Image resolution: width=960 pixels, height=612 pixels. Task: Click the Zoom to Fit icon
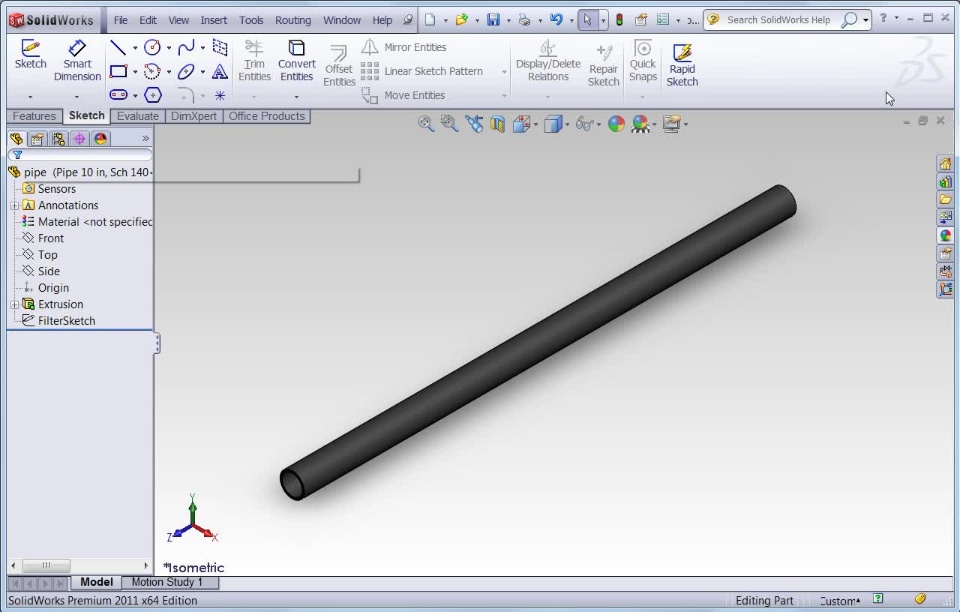click(x=426, y=124)
